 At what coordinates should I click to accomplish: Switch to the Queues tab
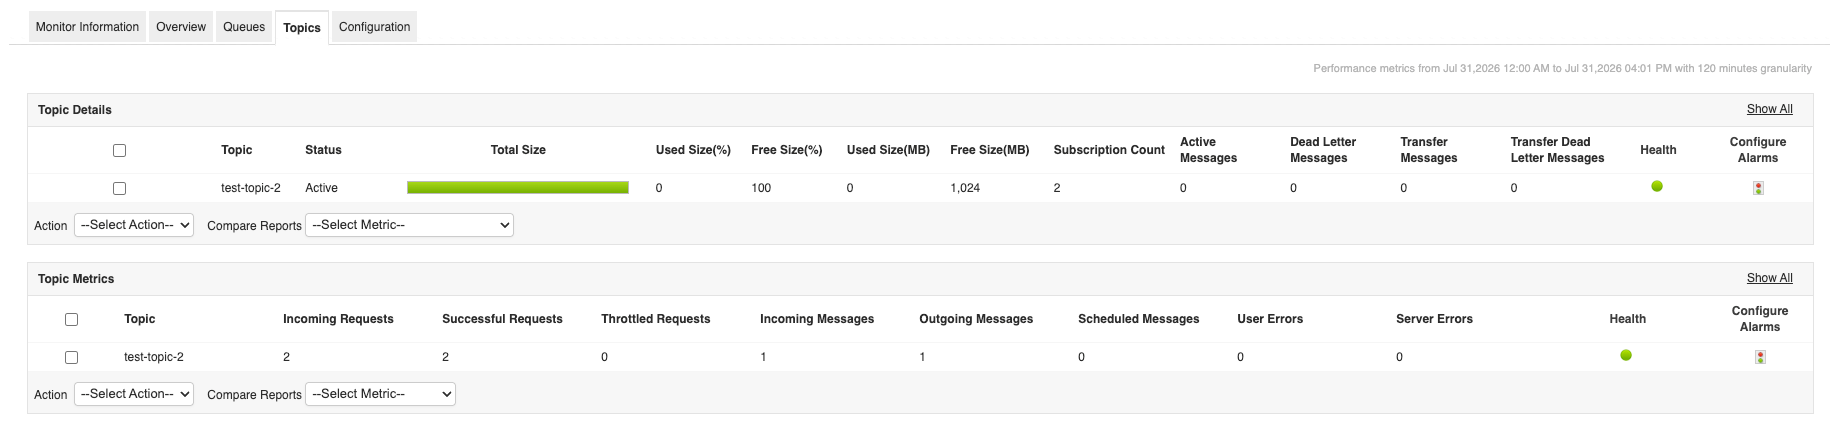244,27
